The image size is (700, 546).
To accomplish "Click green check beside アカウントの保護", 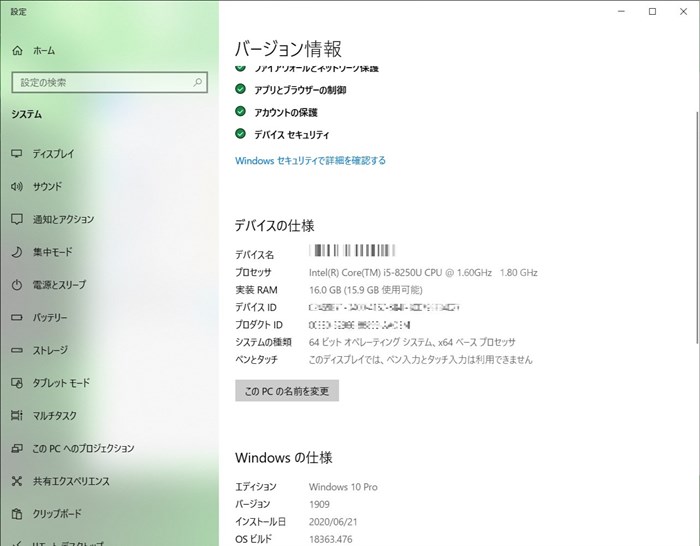I will [240, 111].
